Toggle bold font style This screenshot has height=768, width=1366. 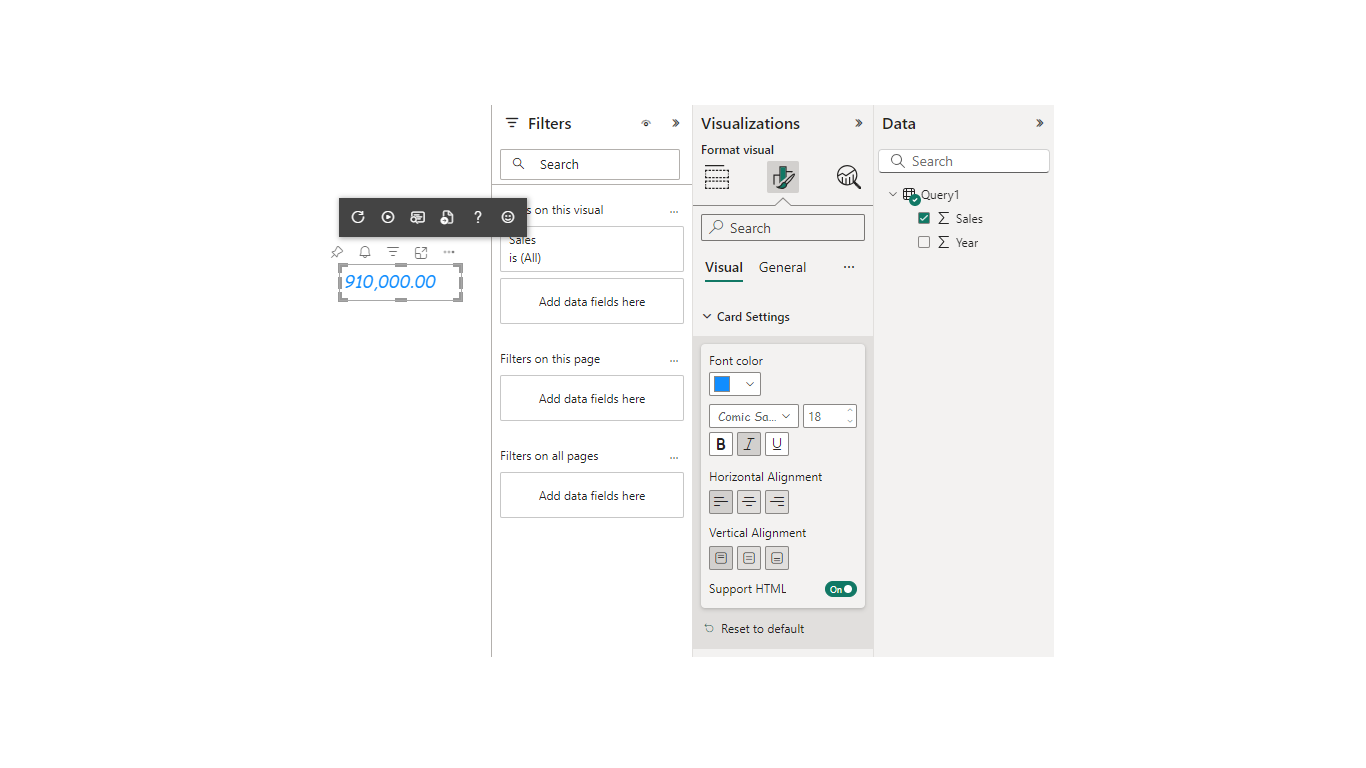coord(721,444)
